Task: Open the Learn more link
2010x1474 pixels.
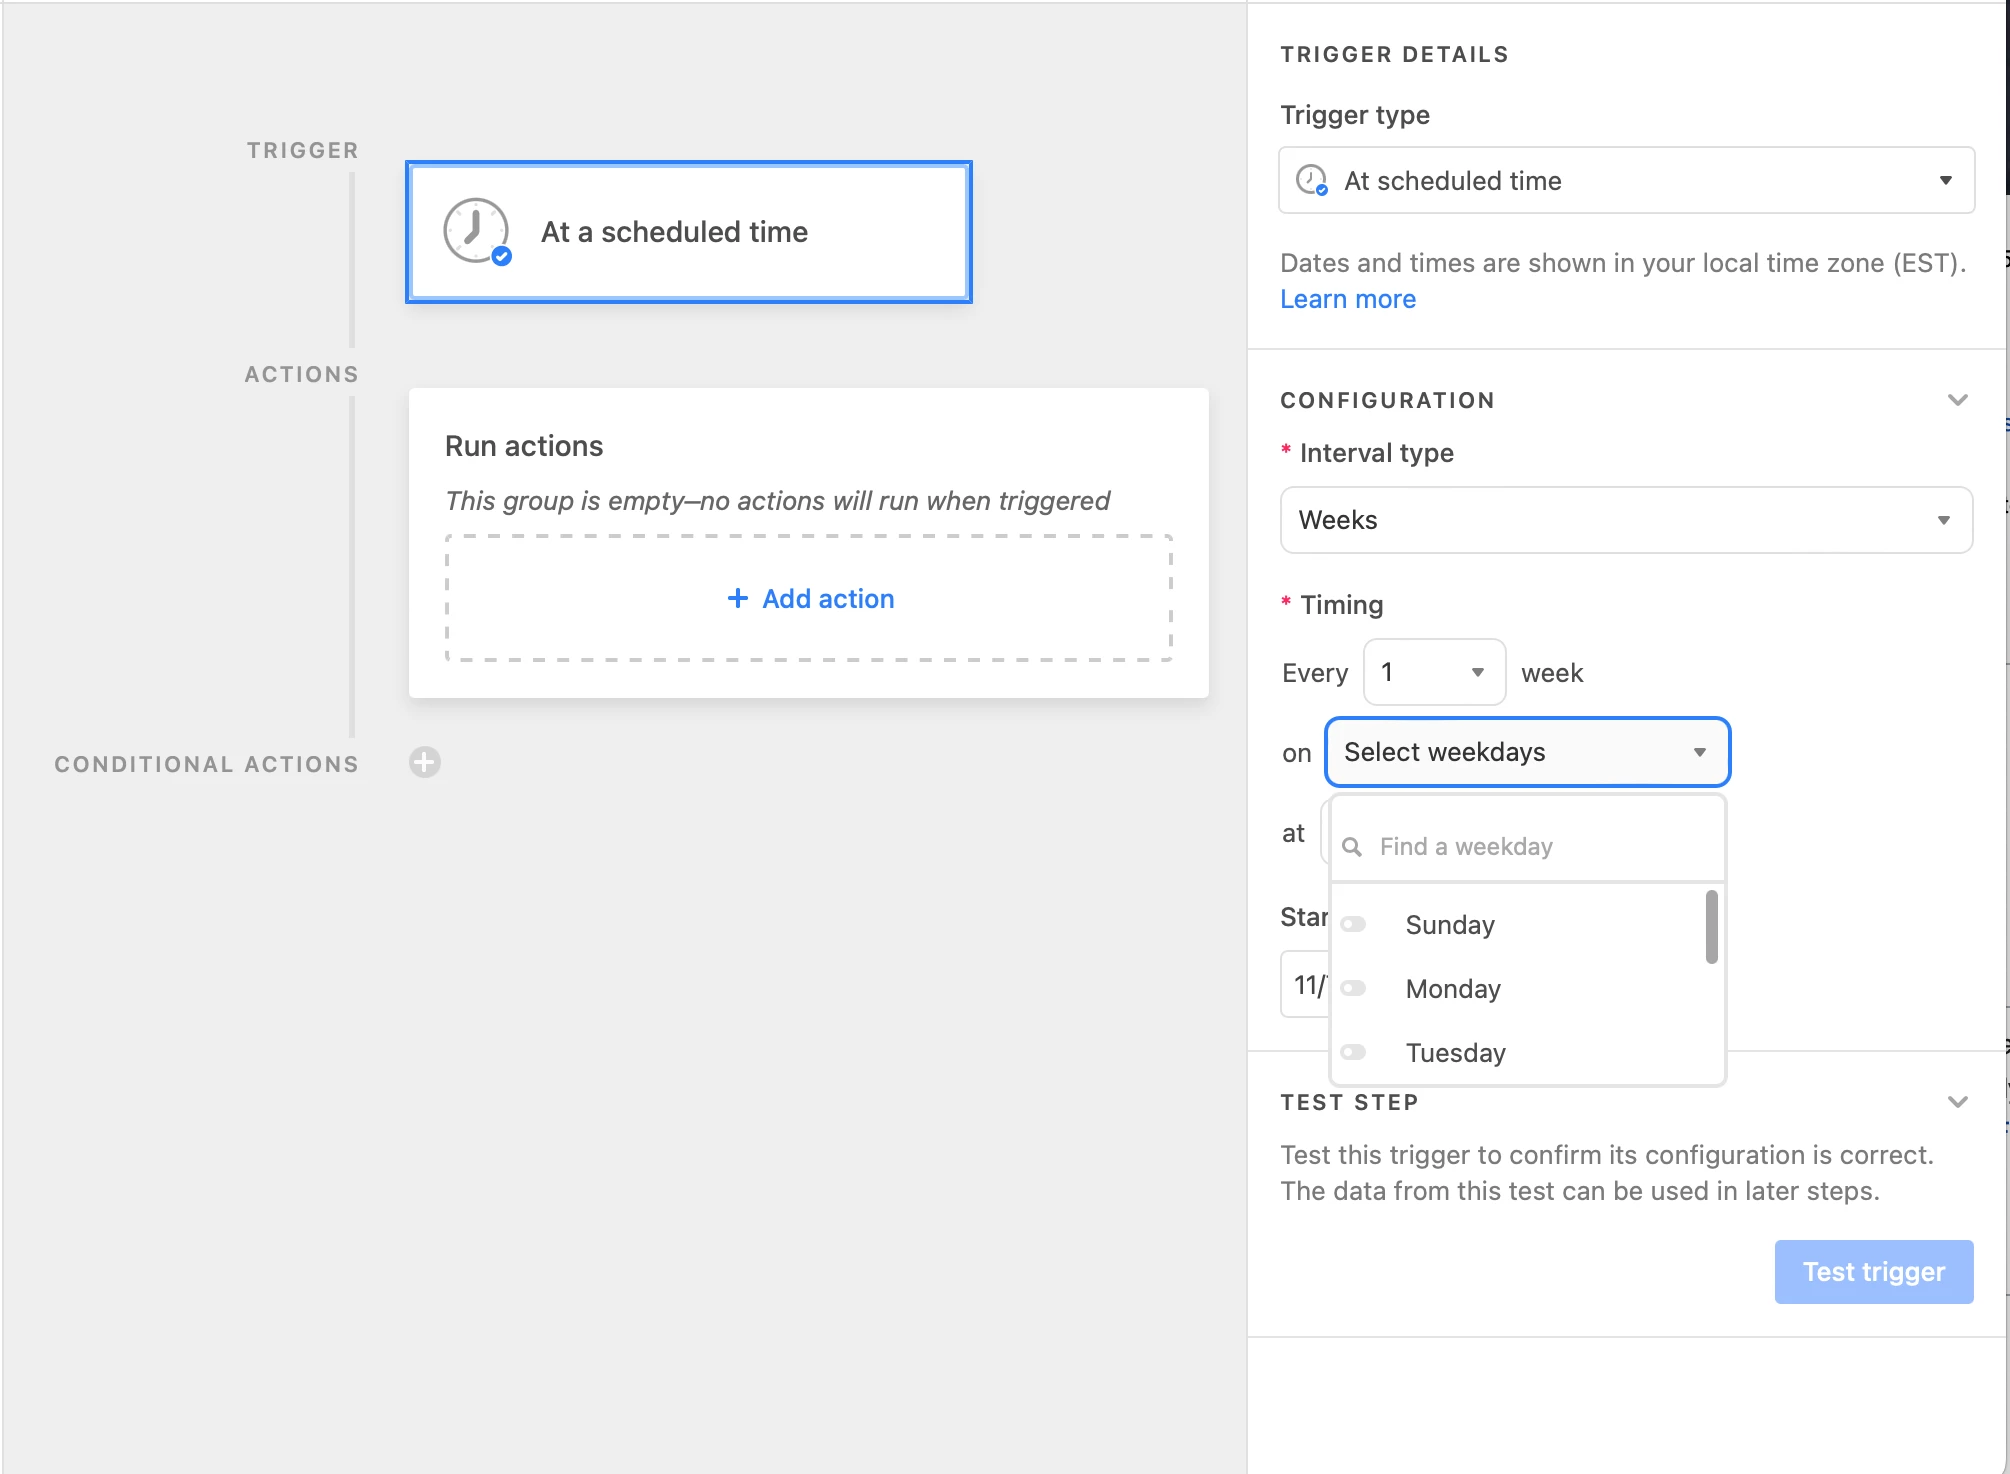Action: click(x=1347, y=299)
